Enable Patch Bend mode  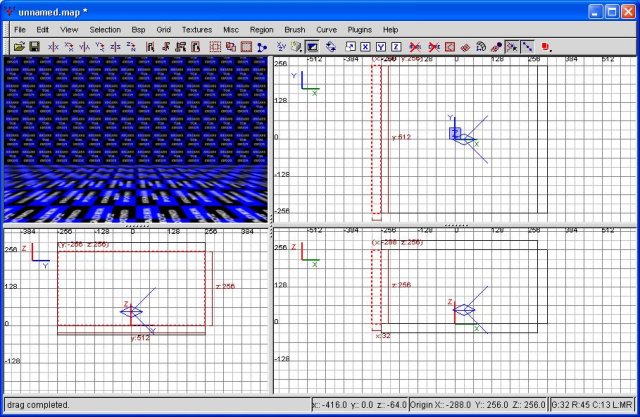(x=481, y=47)
